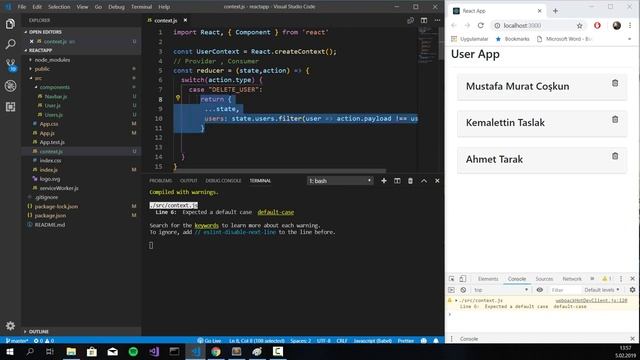Open App.js in the explorer
Screen dimensions: 640x360
coord(47,133)
